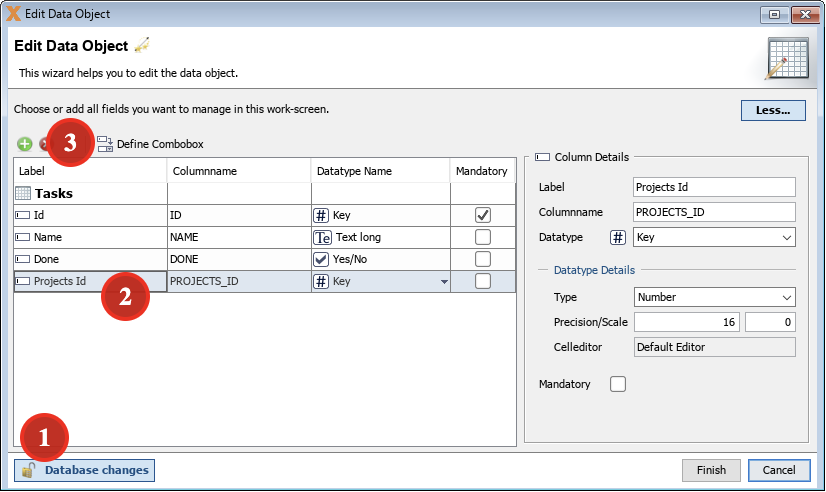
Task: Maximize the Edit Data Object window
Action: 774,15
